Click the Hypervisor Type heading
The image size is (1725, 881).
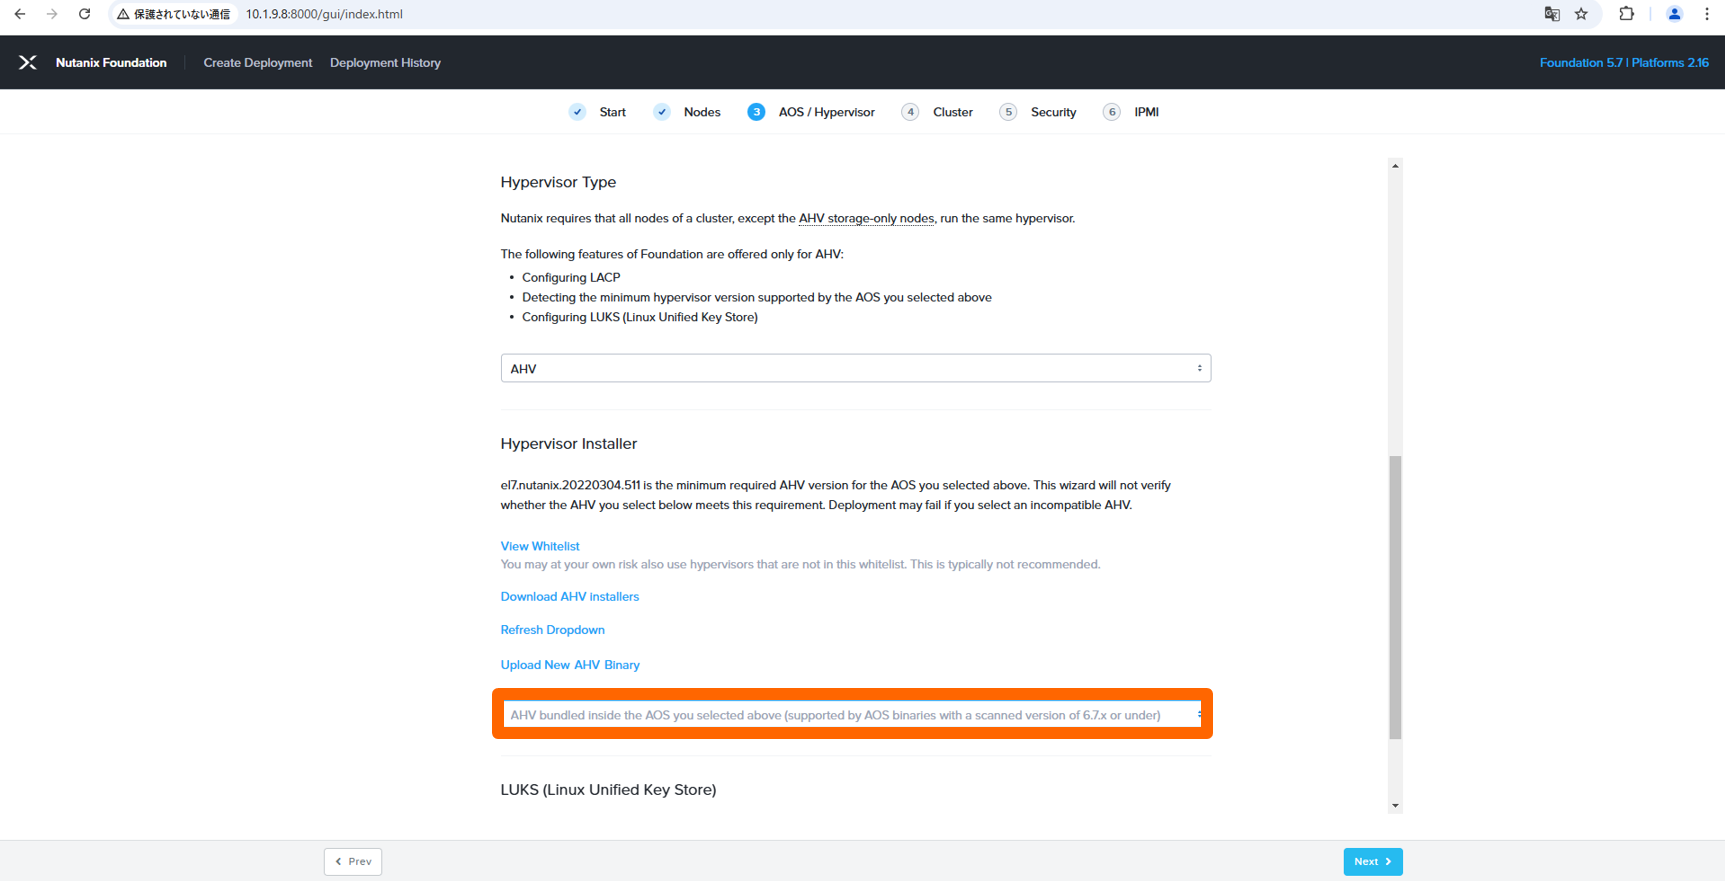click(558, 182)
